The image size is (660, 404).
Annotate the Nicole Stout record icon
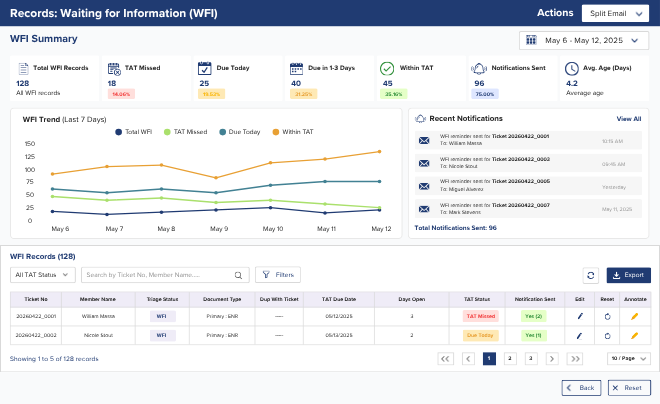[x=635, y=335]
